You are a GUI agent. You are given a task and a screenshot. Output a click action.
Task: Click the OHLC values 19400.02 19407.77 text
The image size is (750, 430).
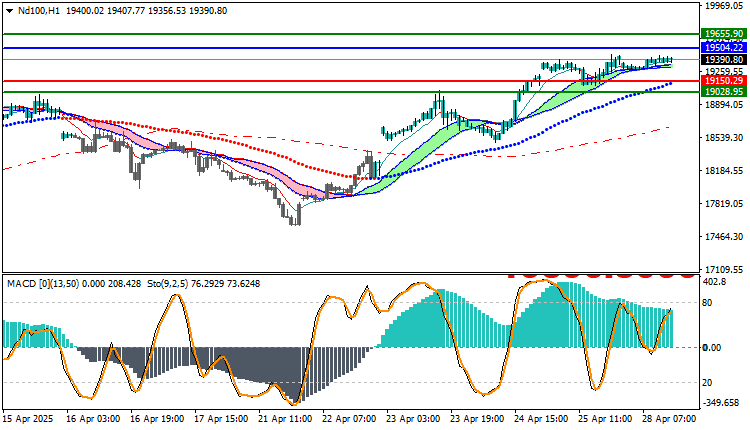coord(105,11)
